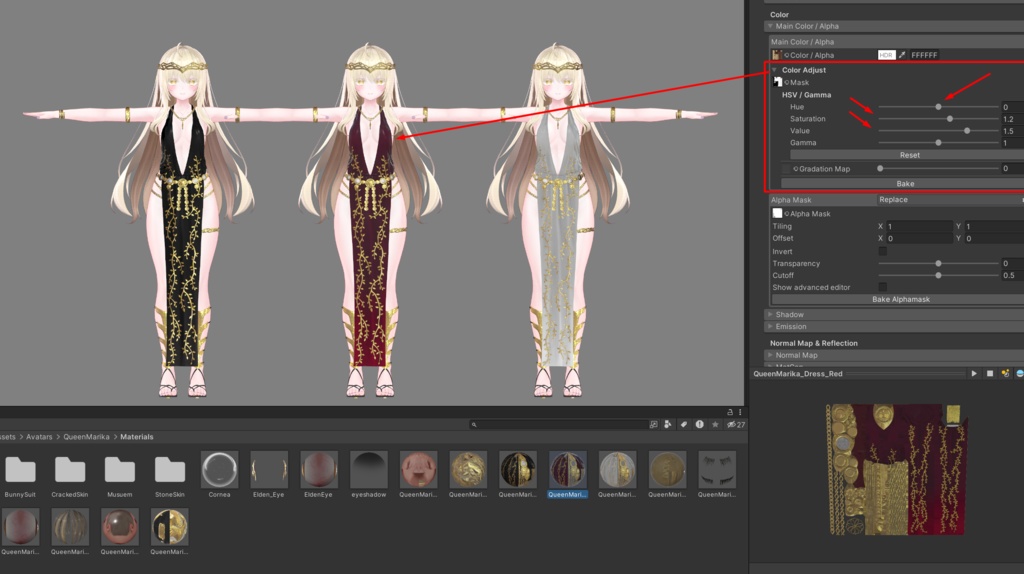Click the search by label tag icon

684,424
